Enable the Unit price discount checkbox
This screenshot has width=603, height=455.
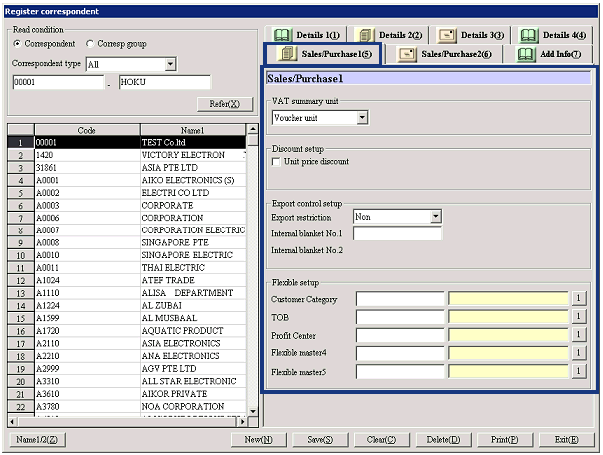point(277,161)
